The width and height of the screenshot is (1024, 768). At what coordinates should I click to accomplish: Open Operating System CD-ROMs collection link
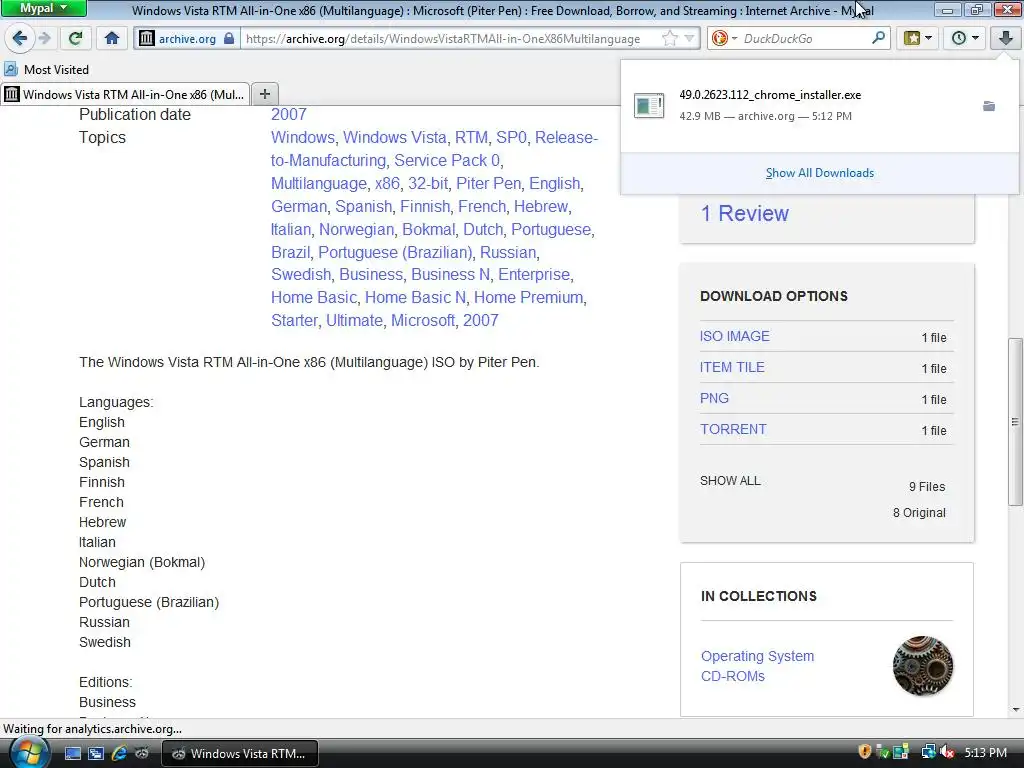[758, 666]
